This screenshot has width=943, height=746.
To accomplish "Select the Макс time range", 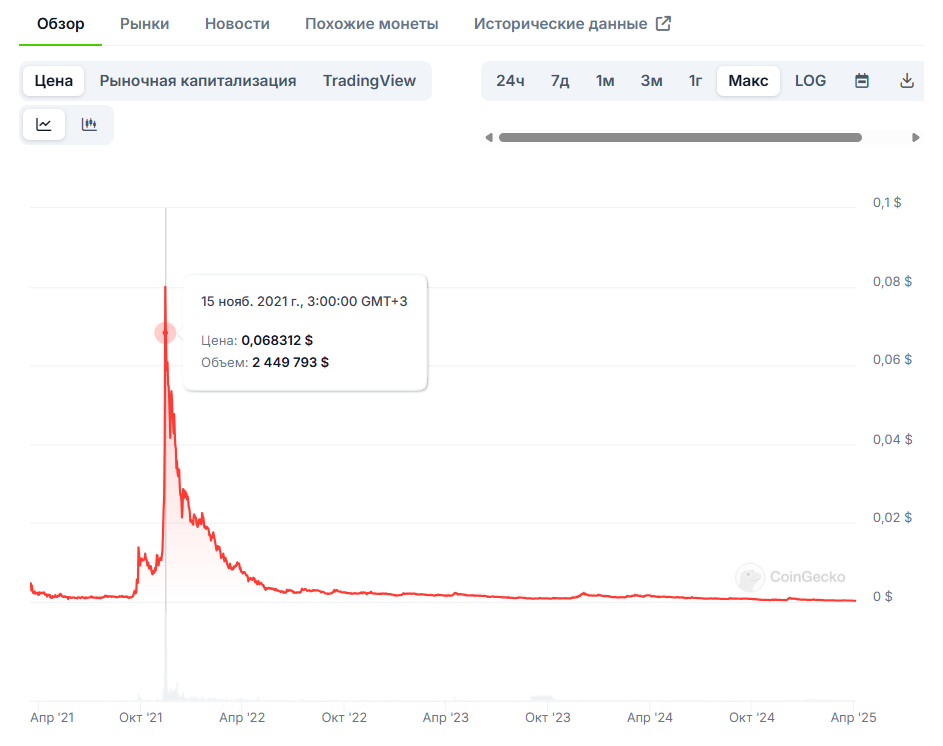I will pyautogui.click(x=748, y=81).
